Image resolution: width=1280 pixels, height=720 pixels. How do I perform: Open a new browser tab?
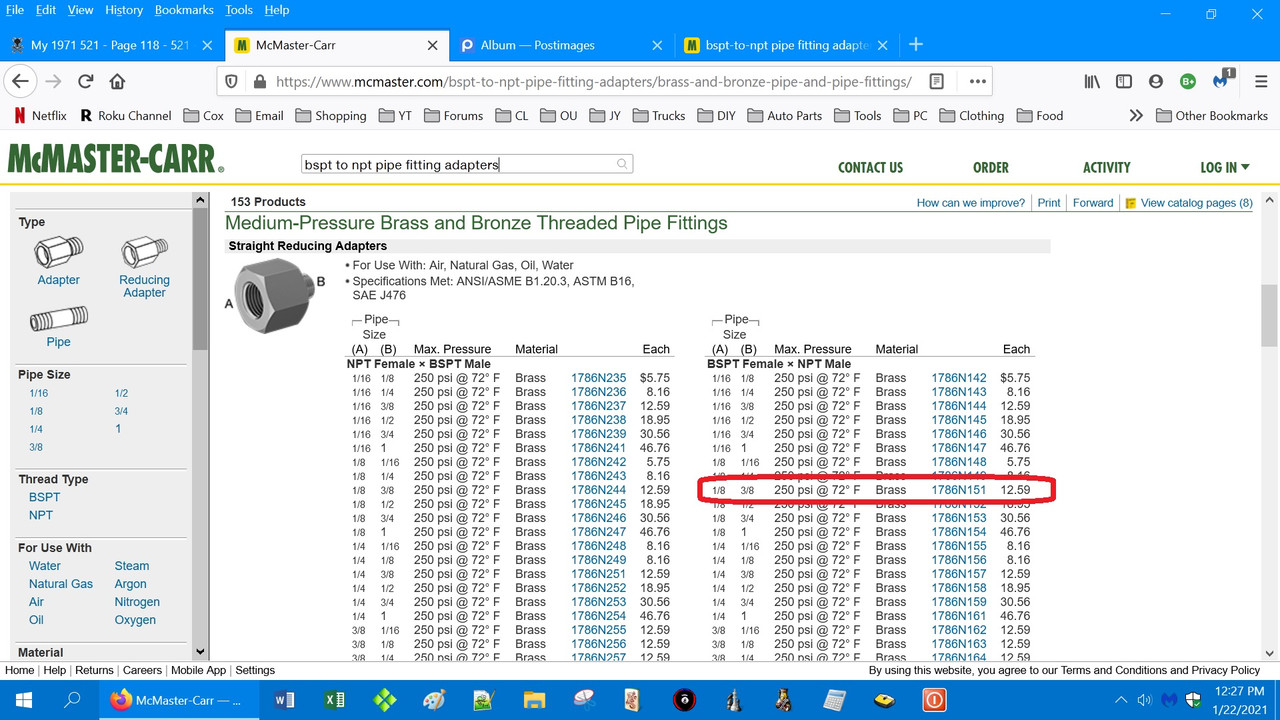coord(916,44)
